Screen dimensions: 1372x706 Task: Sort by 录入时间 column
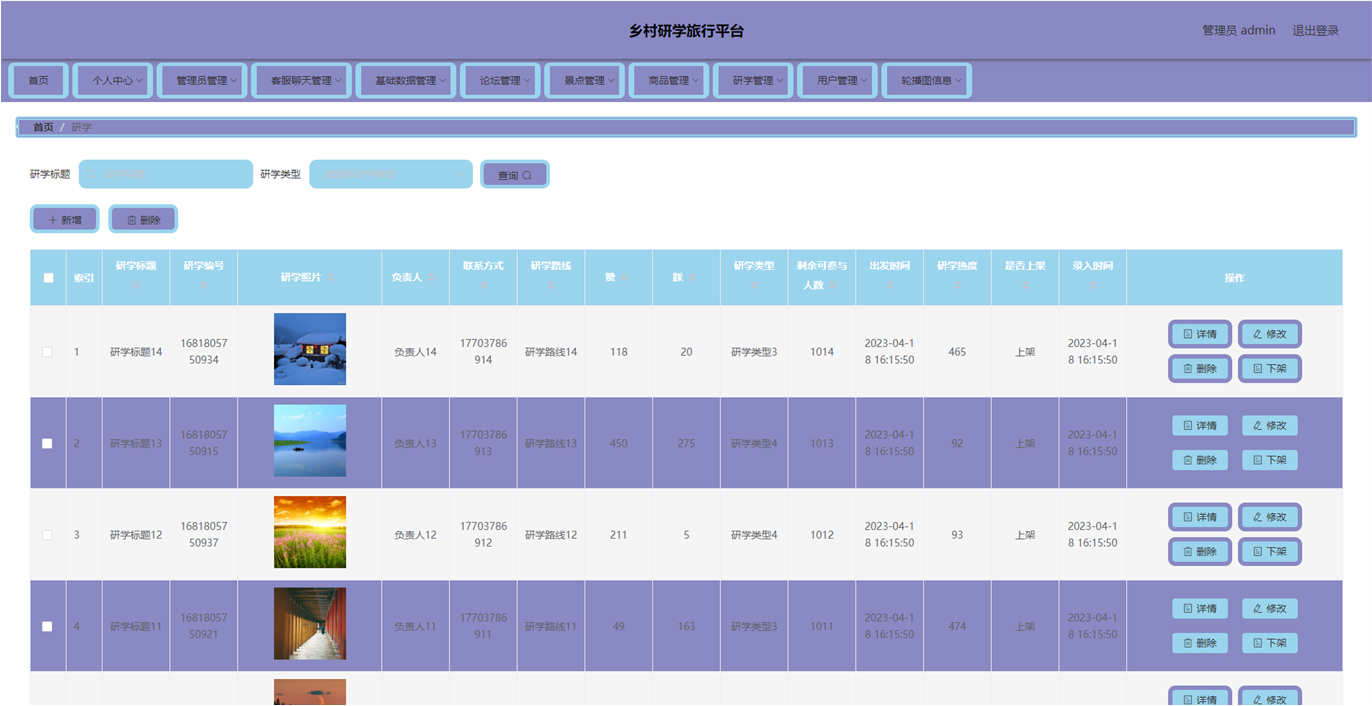(x=1092, y=286)
